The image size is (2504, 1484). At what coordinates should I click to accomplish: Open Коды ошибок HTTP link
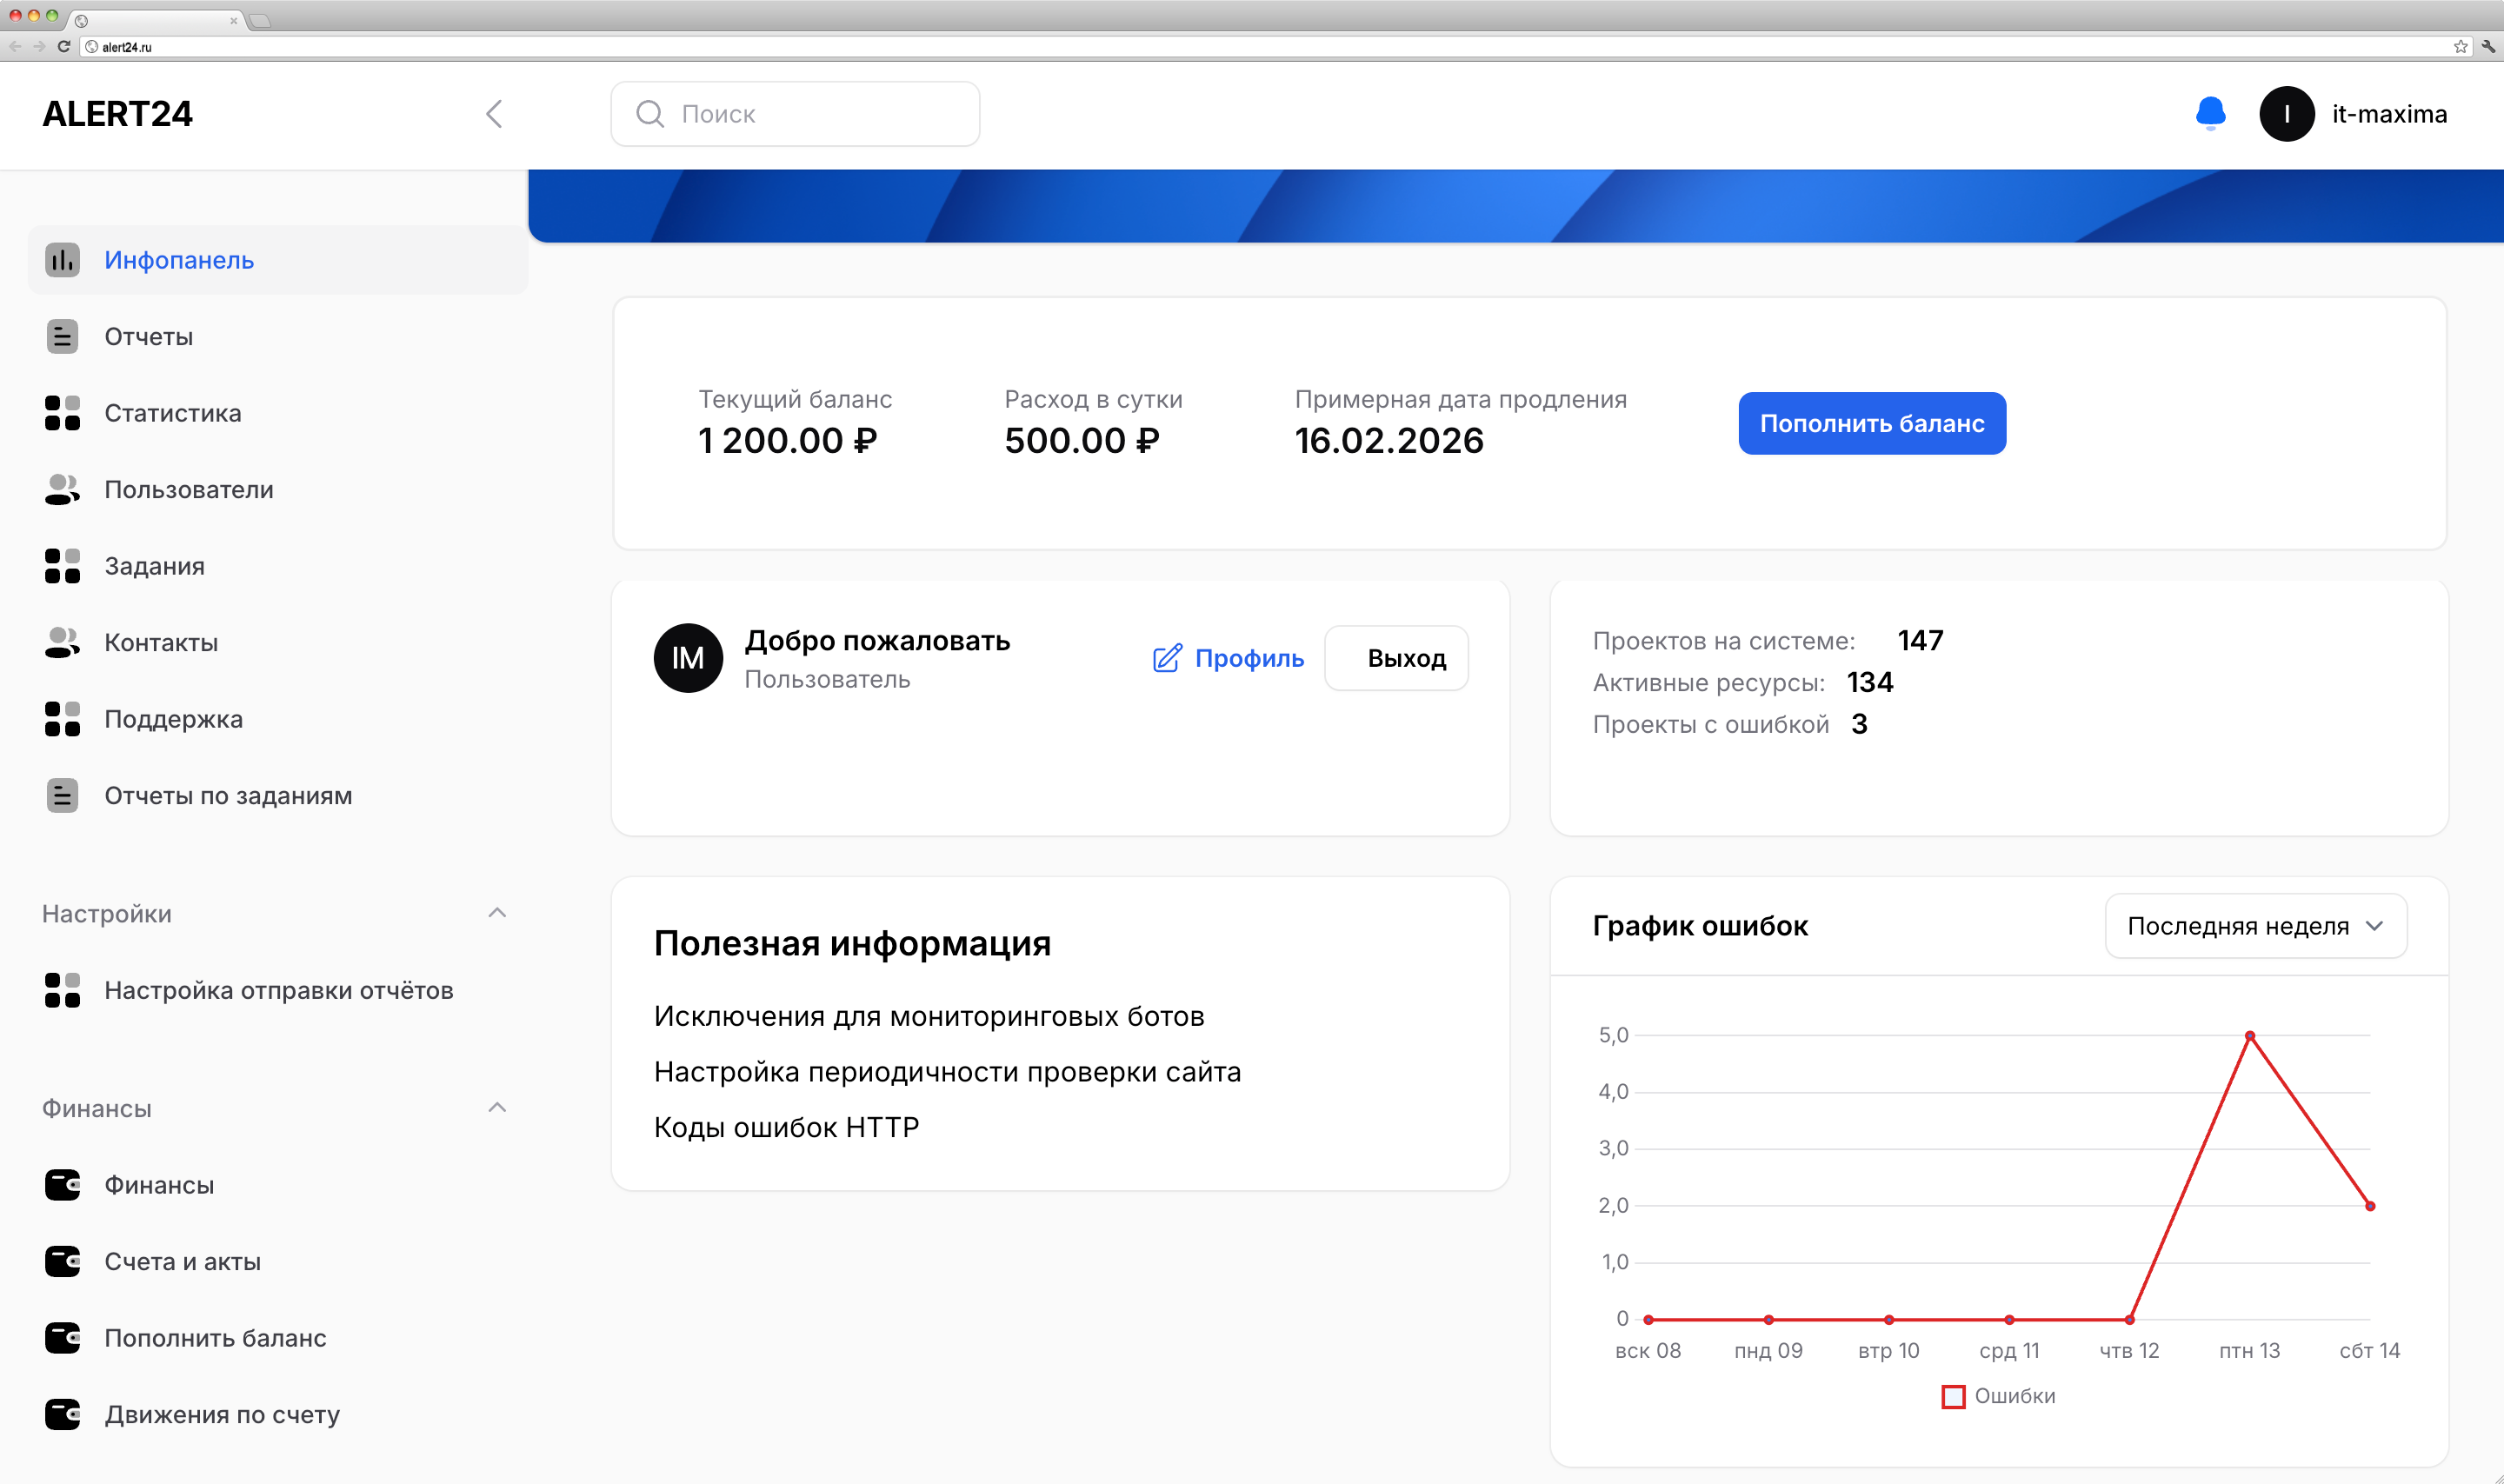point(786,1127)
